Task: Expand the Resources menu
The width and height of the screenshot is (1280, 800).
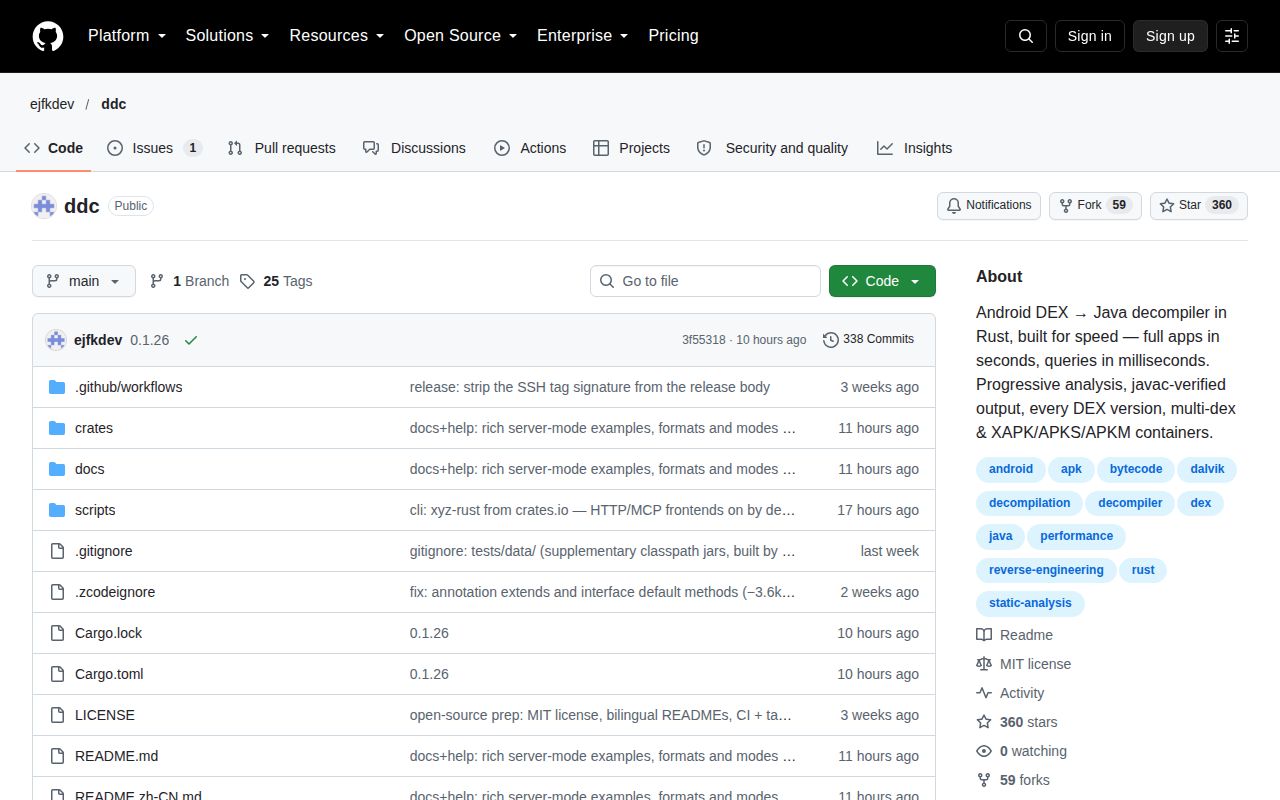Action: coord(337,36)
